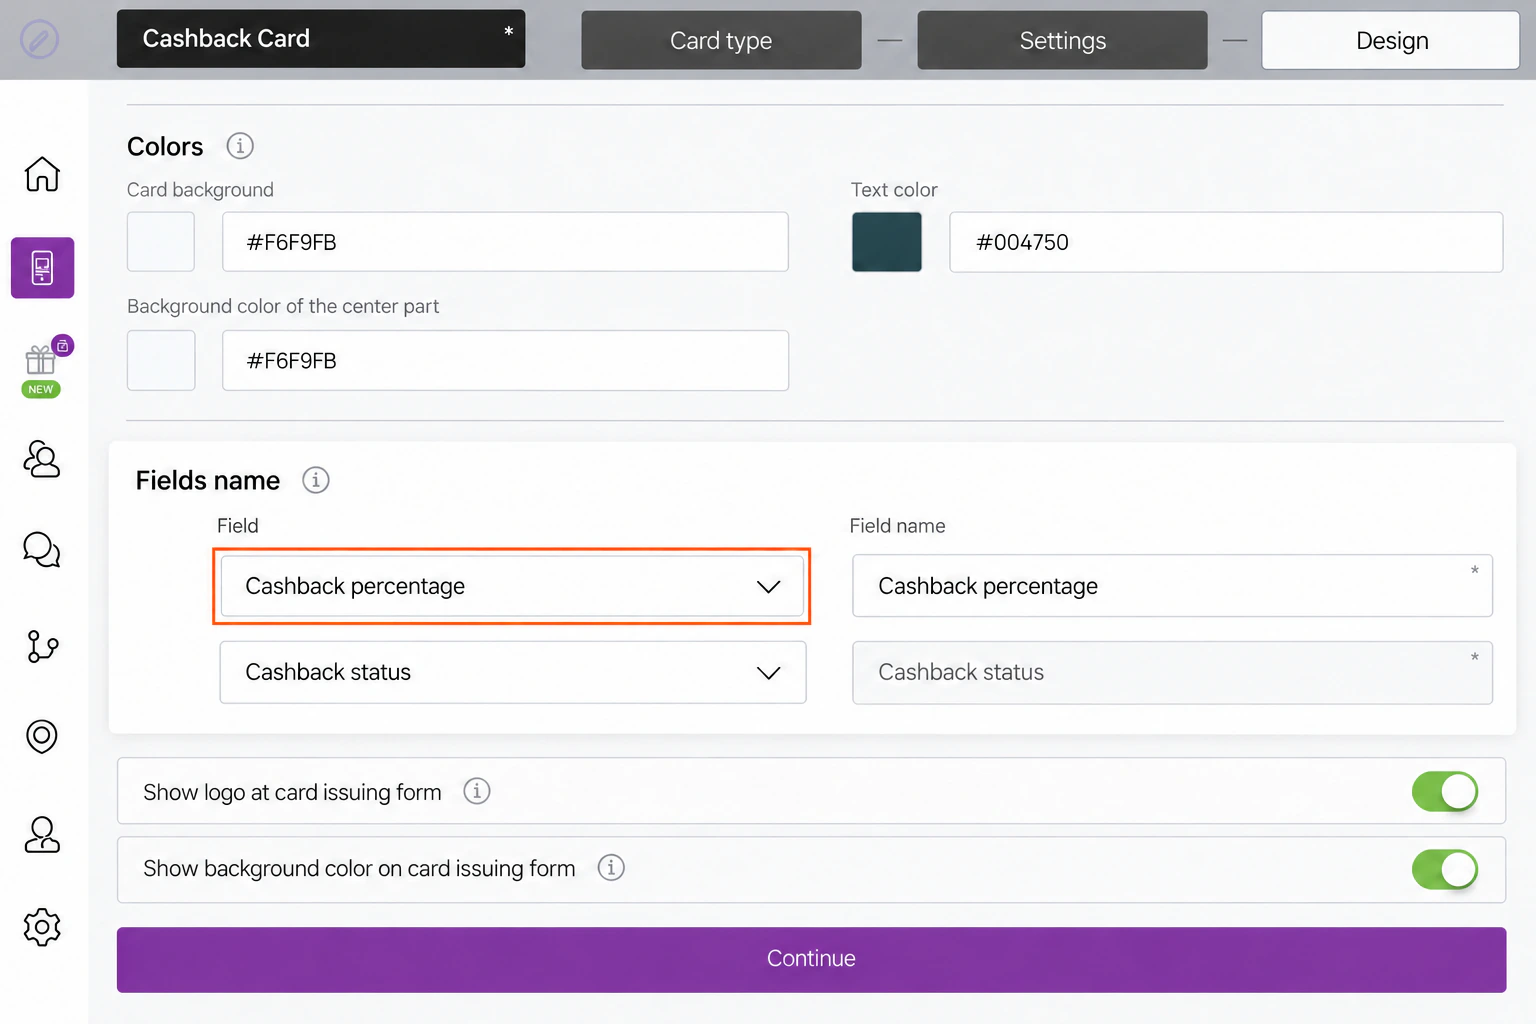This screenshot has height=1024, width=1536.
Task: Open the user profile icon in the sidebar
Action: pos(42,834)
